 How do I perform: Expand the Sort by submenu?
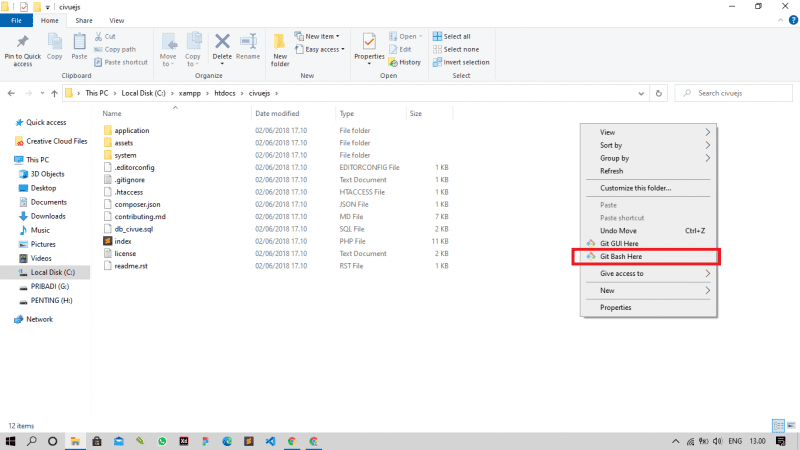pos(650,145)
